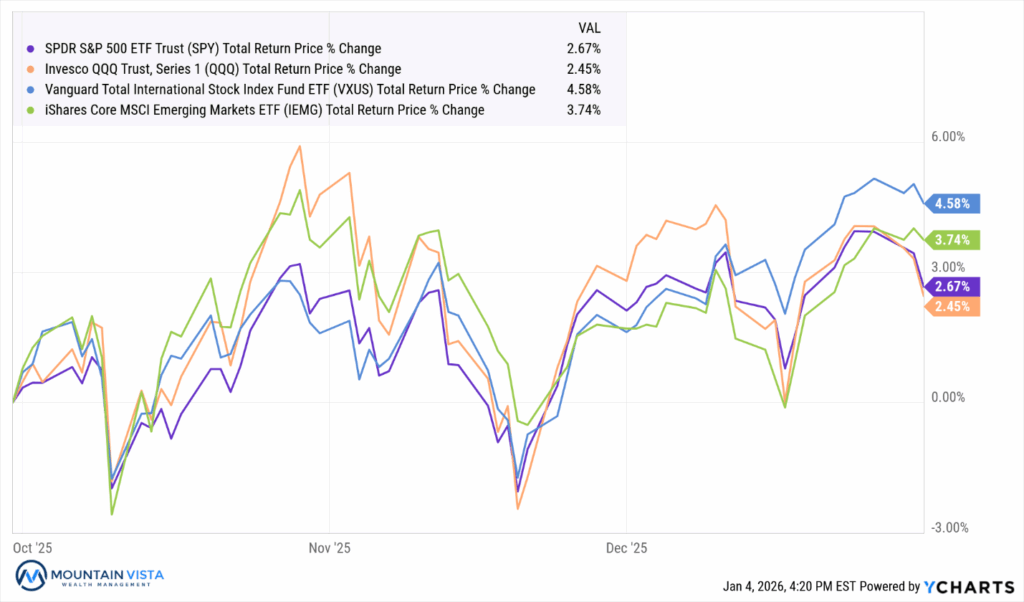Screen dimensions: 1024x602
Task: Click the blue 4.58% end-of-line tag
Action: pos(955,204)
